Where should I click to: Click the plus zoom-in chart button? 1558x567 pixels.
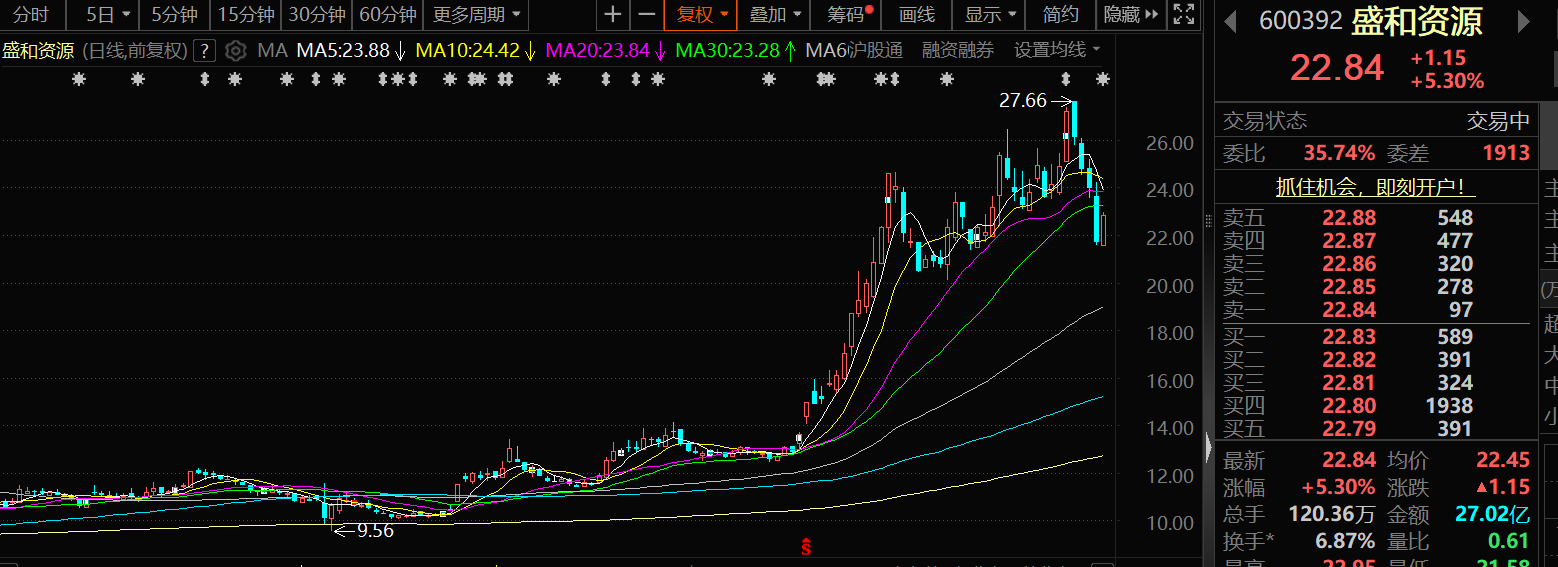pyautogui.click(x=613, y=15)
